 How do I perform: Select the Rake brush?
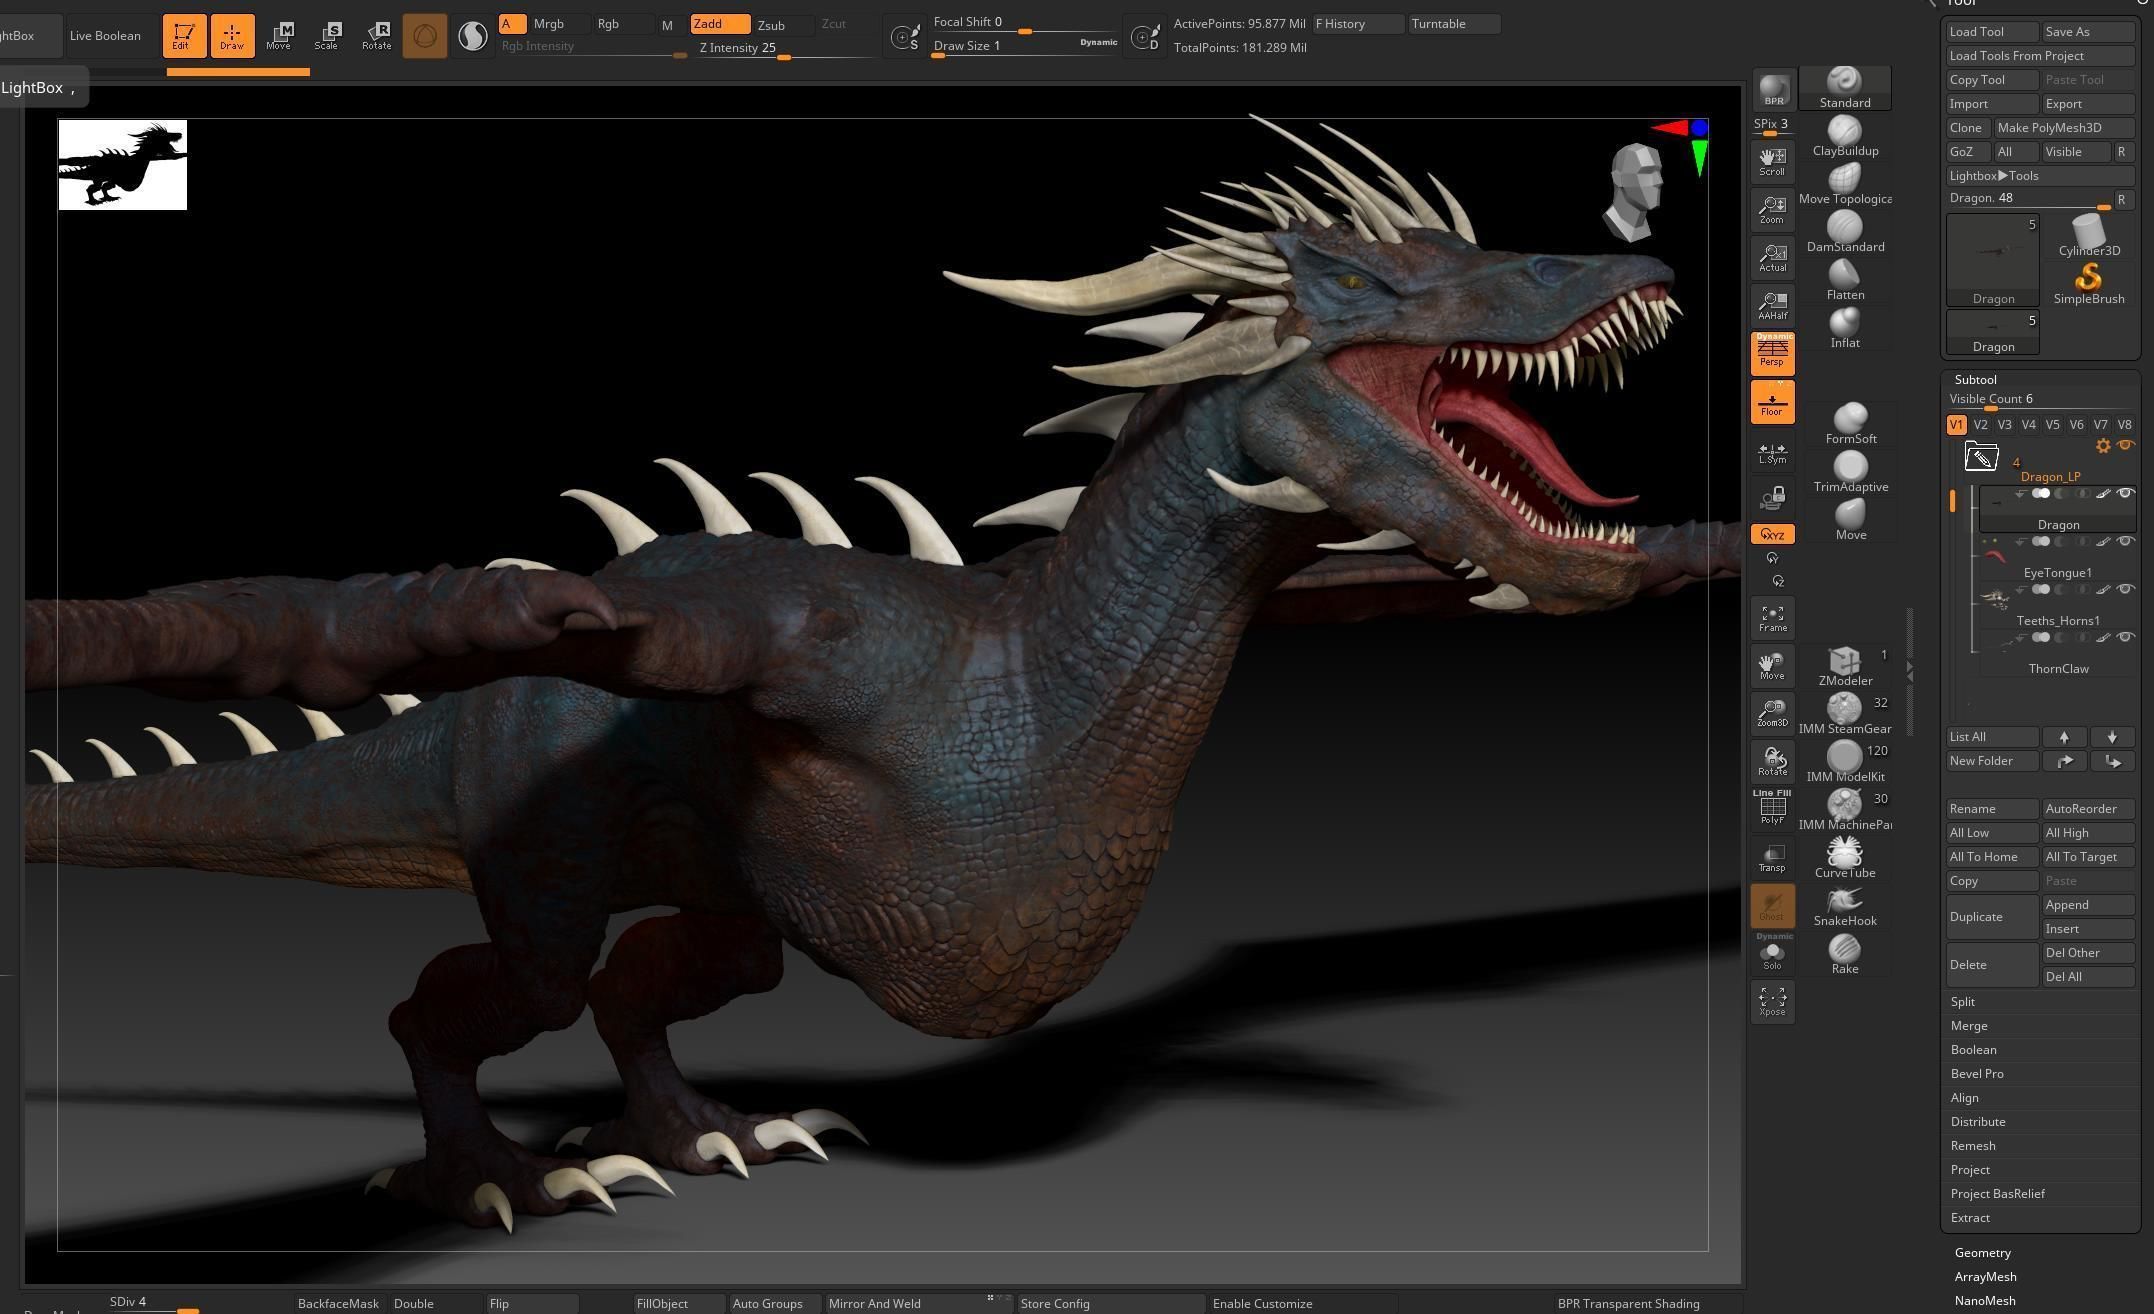[x=1845, y=954]
